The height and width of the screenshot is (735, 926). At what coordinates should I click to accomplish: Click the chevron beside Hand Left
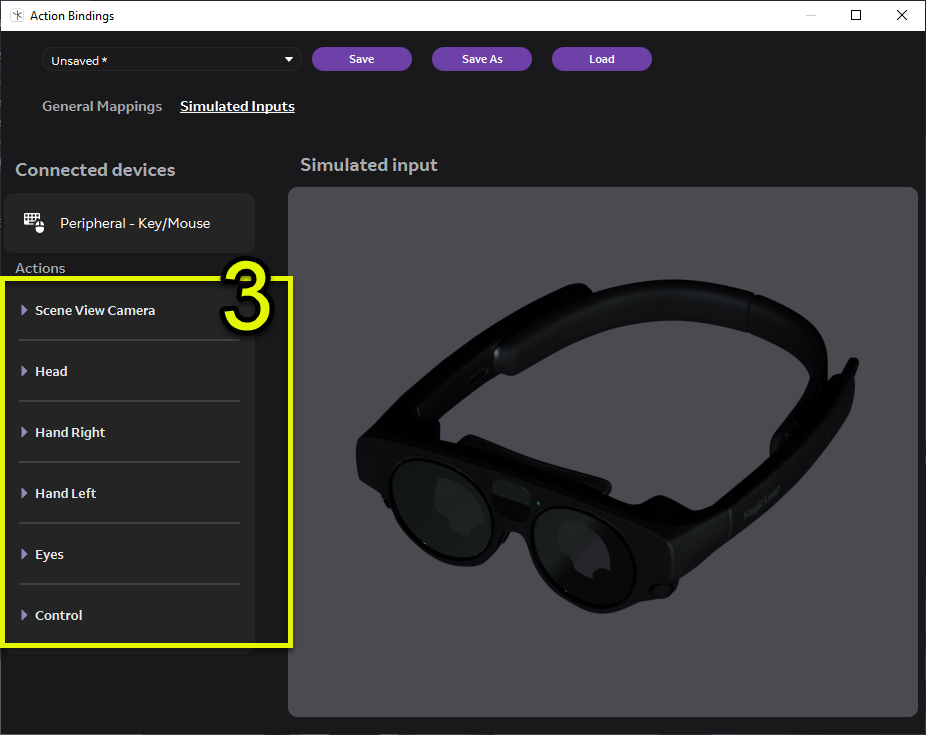point(24,493)
